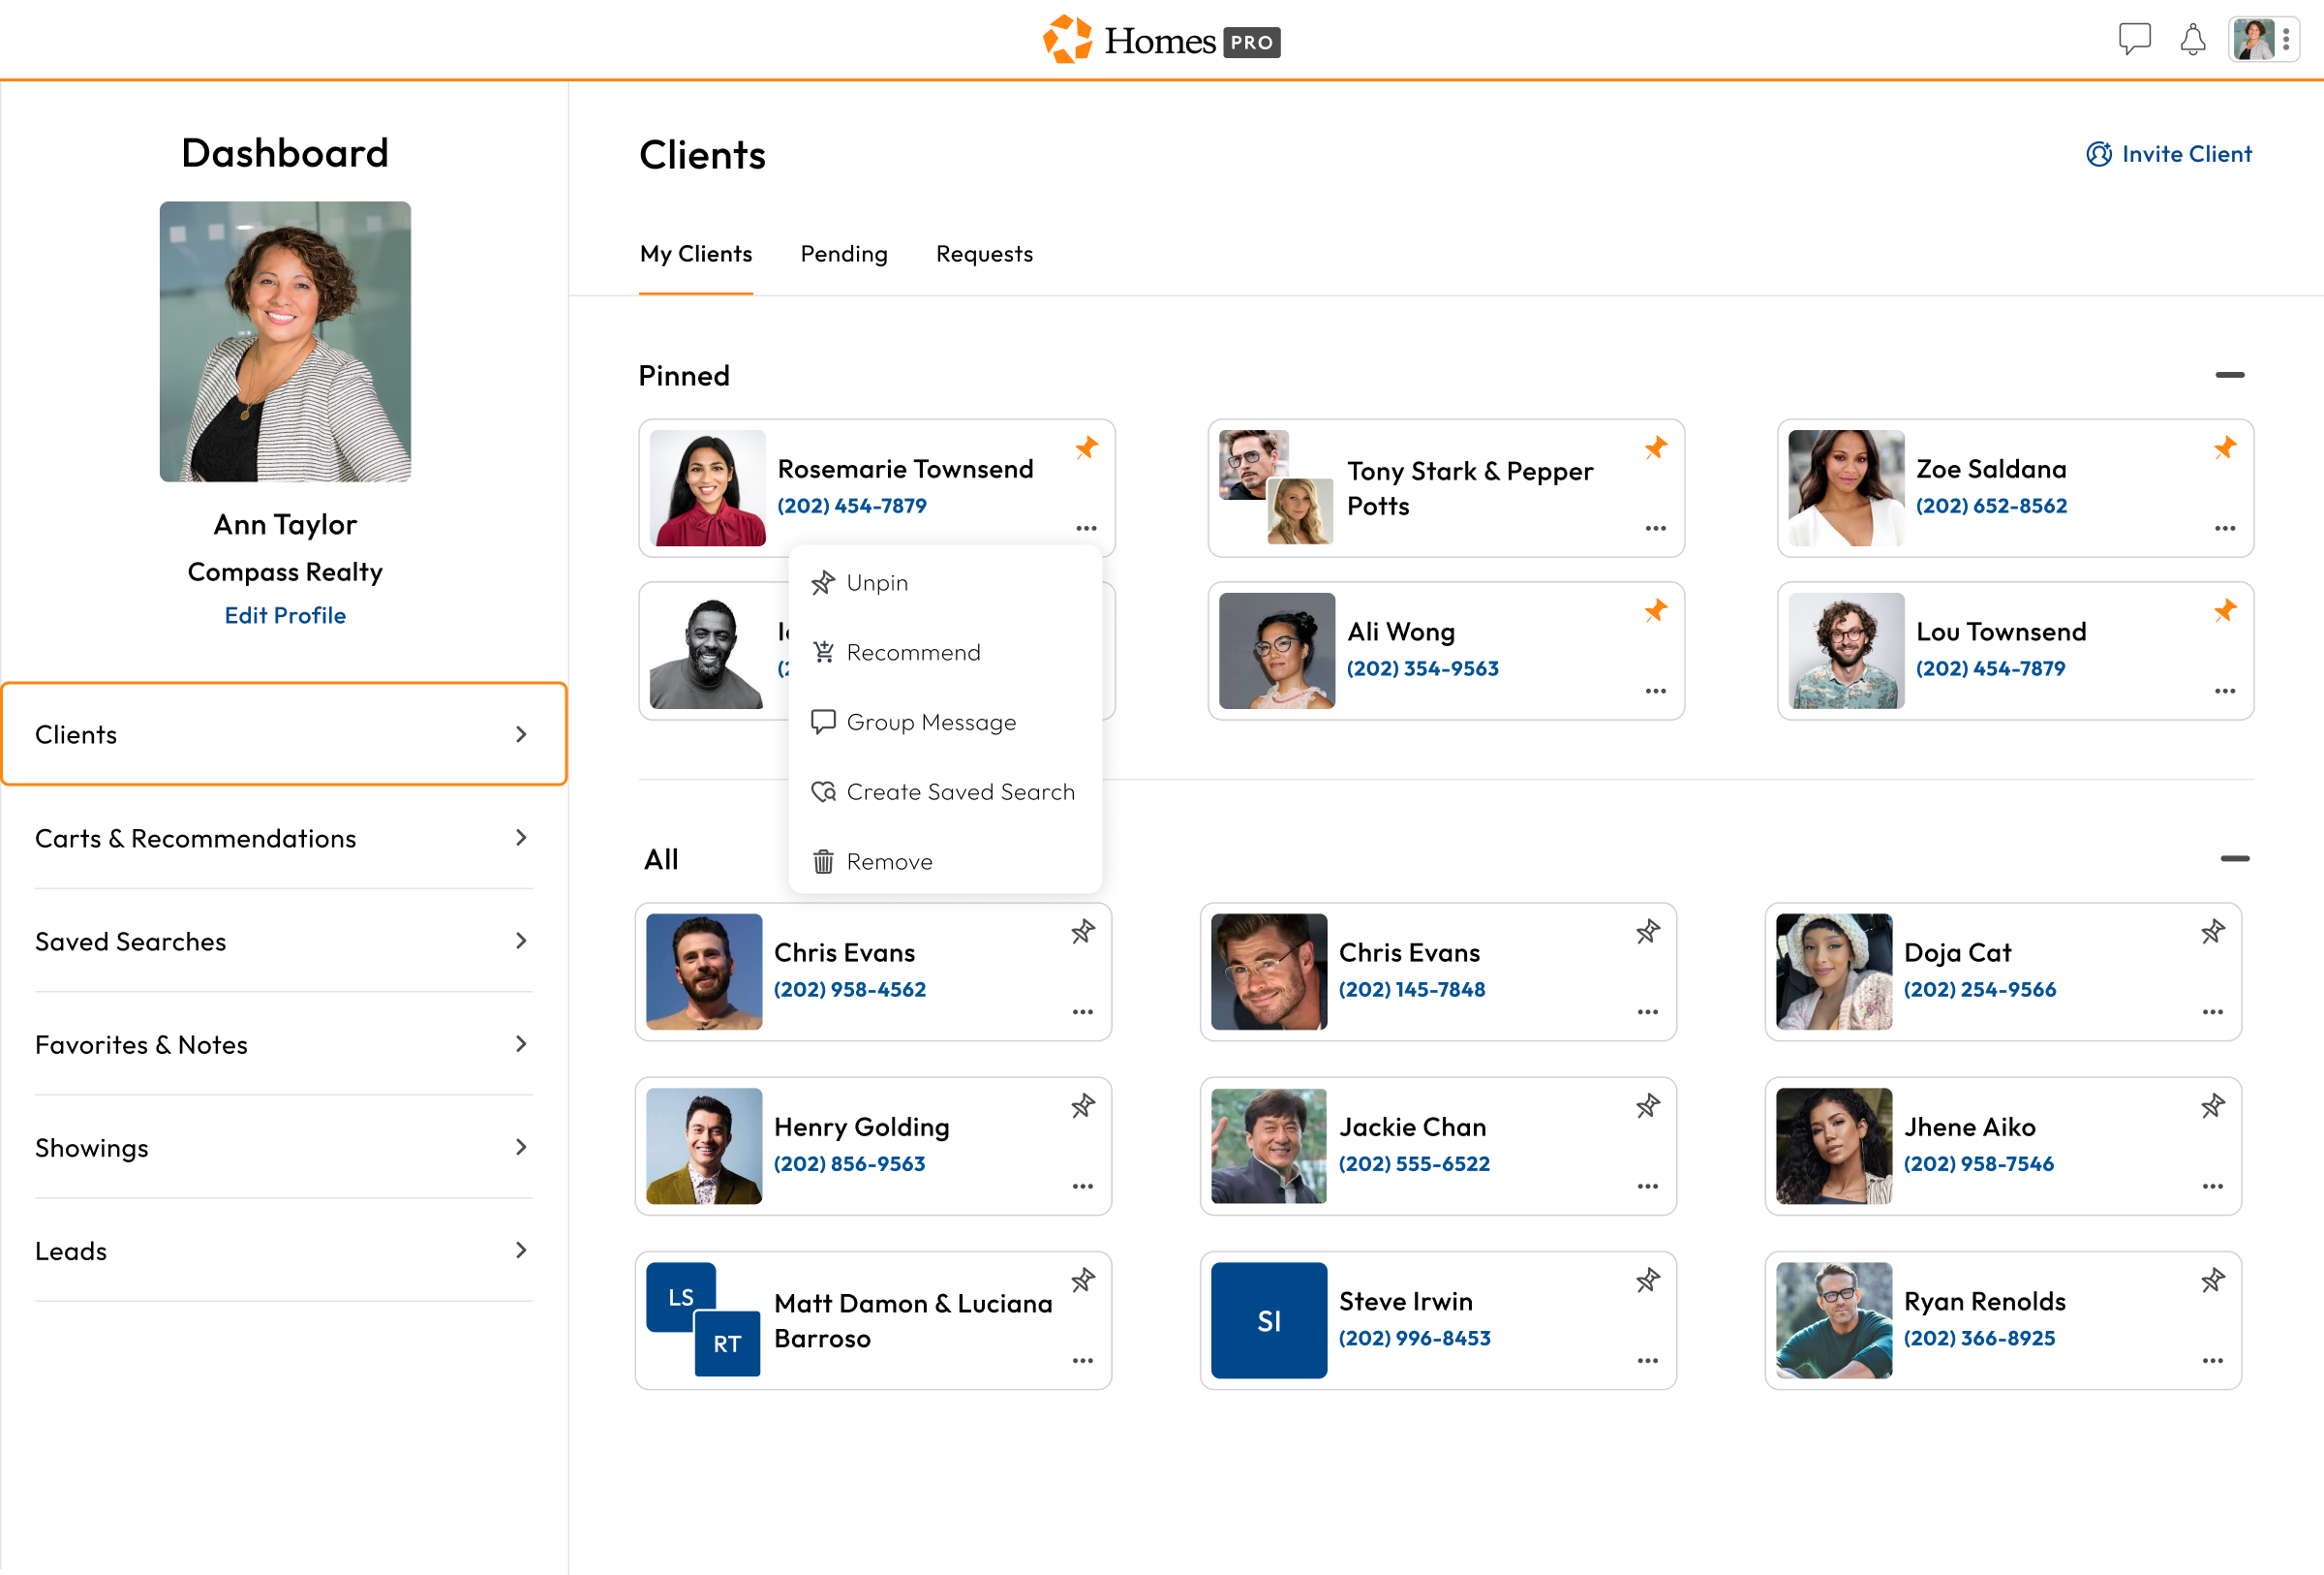The image size is (2324, 1575).
Task: Pin the Steve Irwin client card
Action: click(x=1648, y=1280)
